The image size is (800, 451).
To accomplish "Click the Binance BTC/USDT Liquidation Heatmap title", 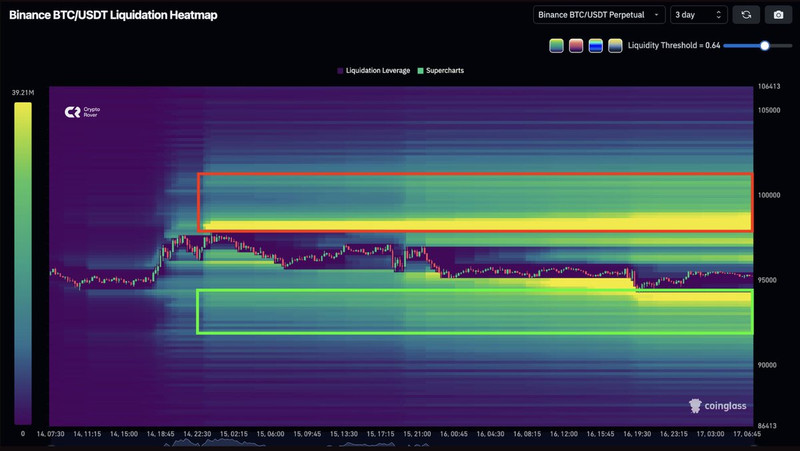I will point(113,15).
